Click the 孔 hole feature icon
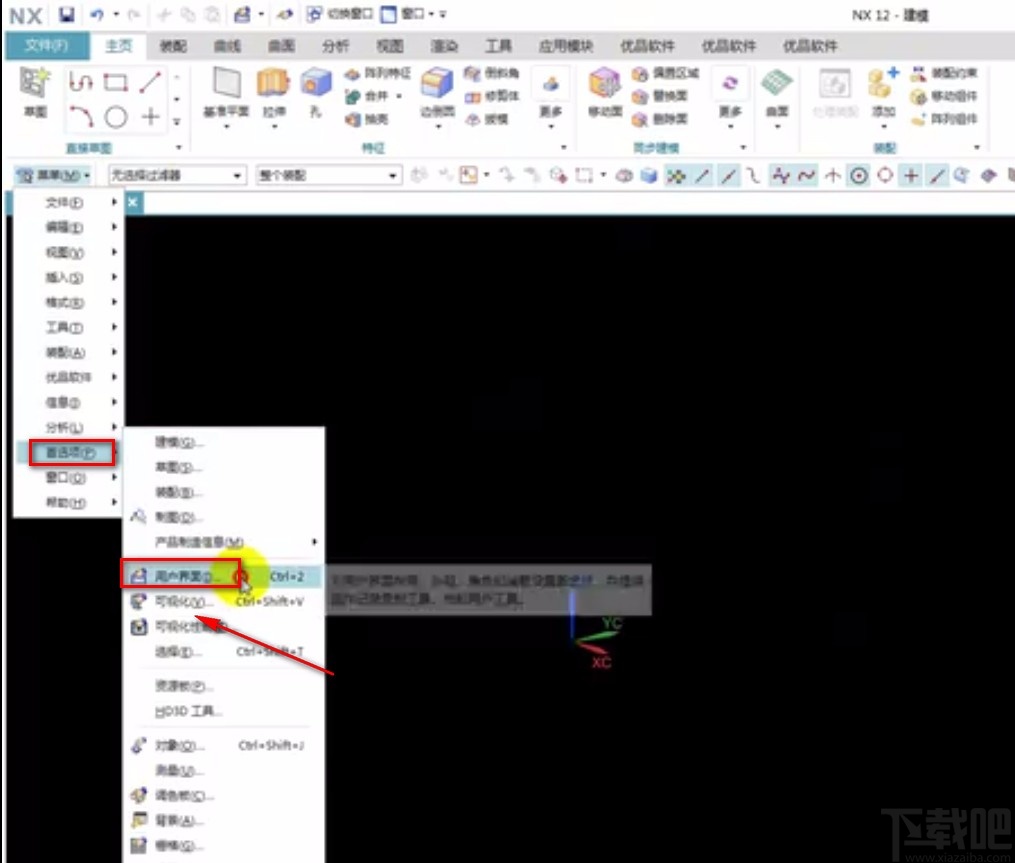1015x863 pixels. [316, 85]
